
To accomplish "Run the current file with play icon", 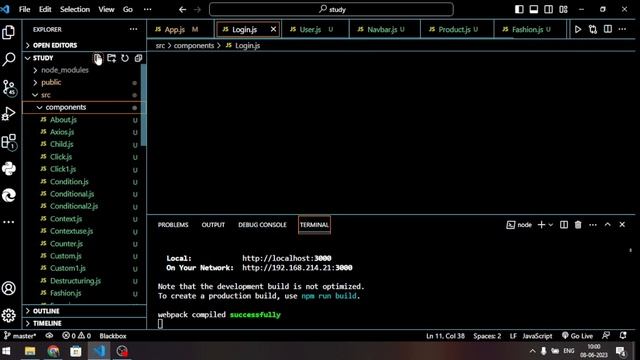I will 578,29.
